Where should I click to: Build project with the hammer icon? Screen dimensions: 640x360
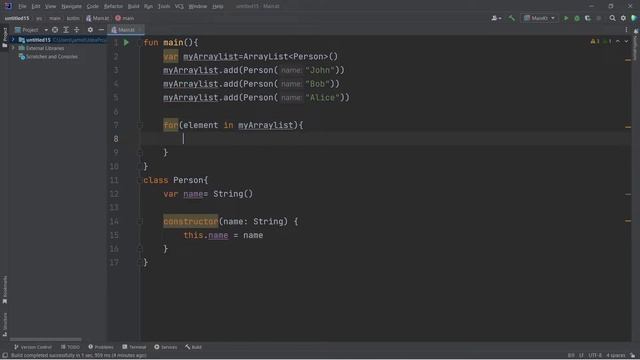[x=511, y=18]
